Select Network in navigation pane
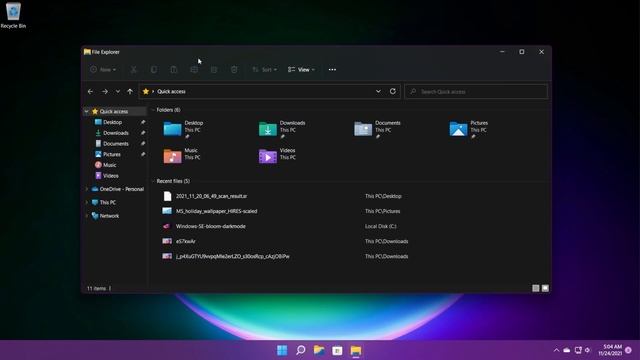The image size is (640, 360). point(109,216)
